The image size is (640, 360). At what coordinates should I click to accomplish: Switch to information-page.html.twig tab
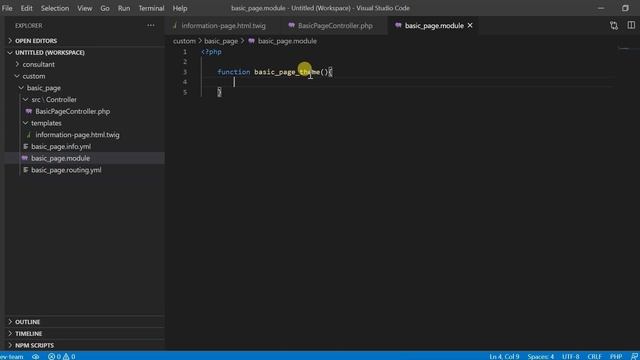tap(223, 26)
